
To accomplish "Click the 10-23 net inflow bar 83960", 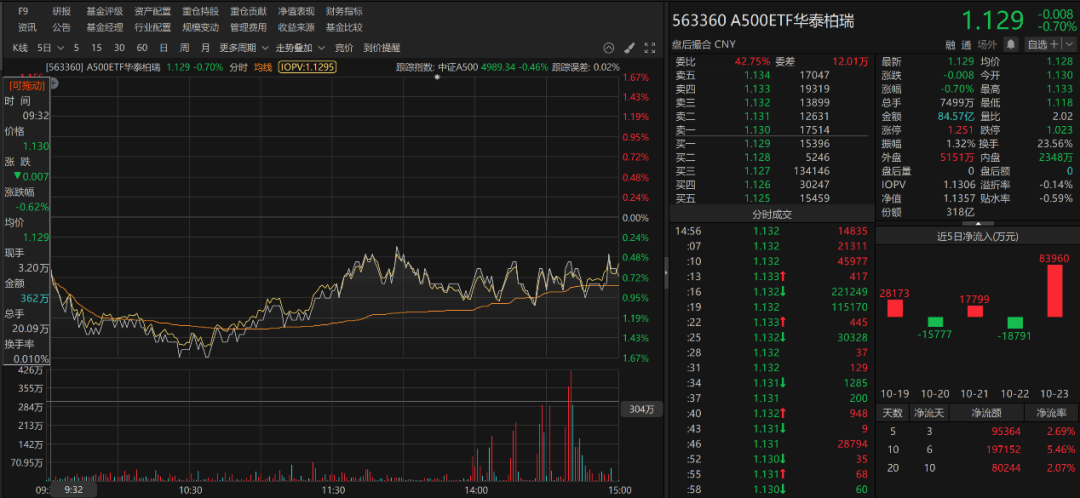I will click(x=1055, y=291).
